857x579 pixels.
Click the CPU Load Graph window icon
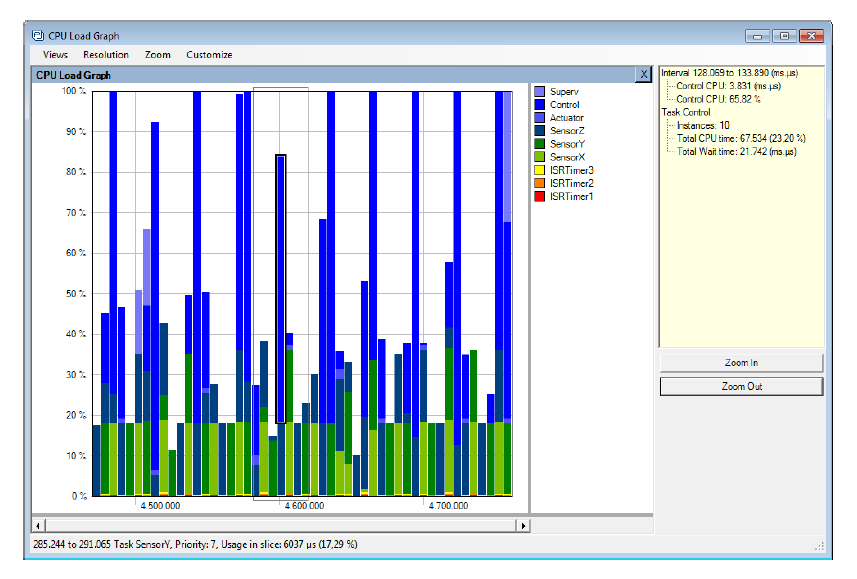pos(38,35)
